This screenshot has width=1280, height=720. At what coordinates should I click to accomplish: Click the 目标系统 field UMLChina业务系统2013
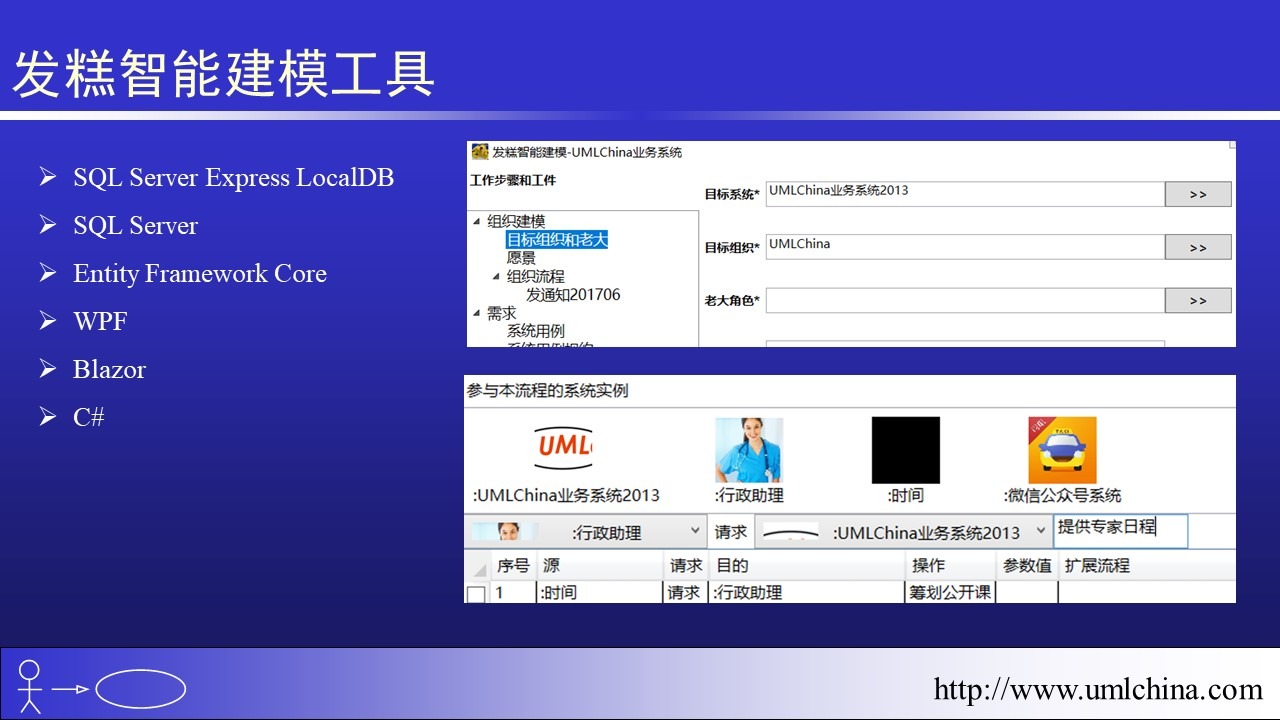[965, 194]
